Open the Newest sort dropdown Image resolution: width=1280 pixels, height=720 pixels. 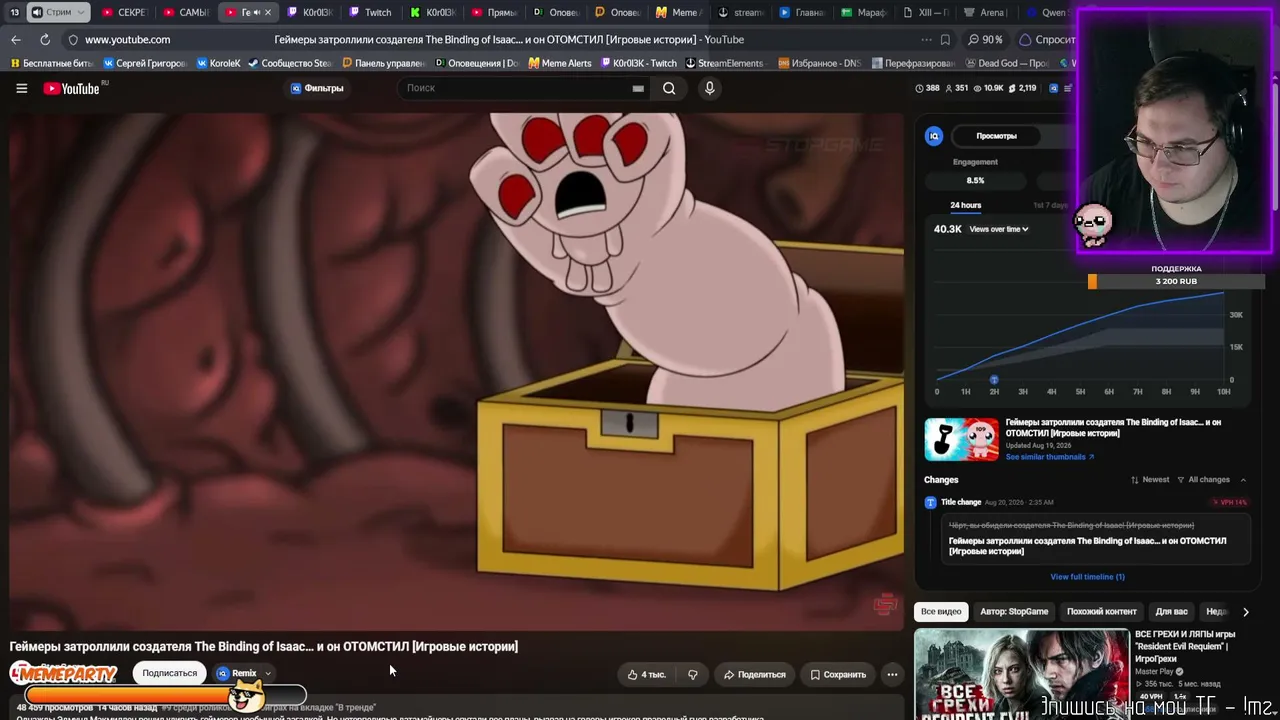[1150, 480]
